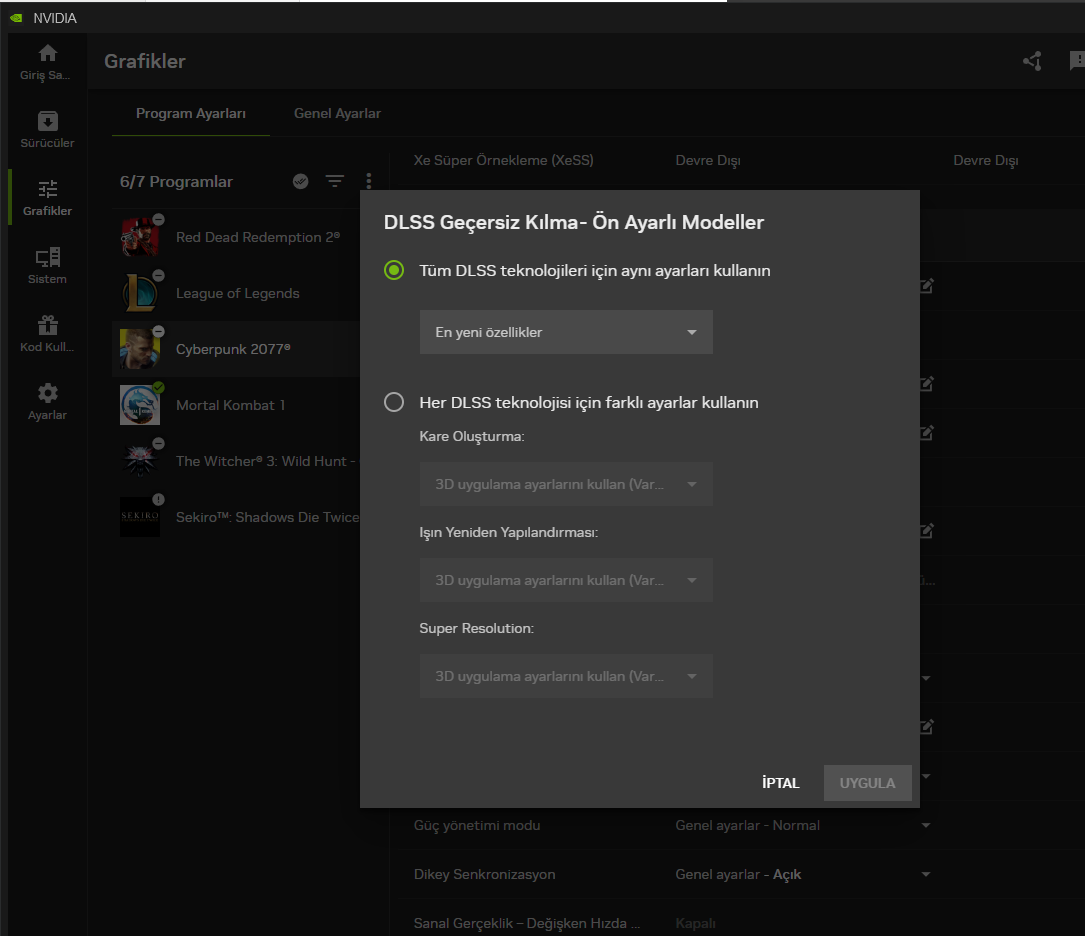Open the Sürücüler drivers section
This screenshot has width=1085, height=936.
pyautogui.click(x=47, y=129)
